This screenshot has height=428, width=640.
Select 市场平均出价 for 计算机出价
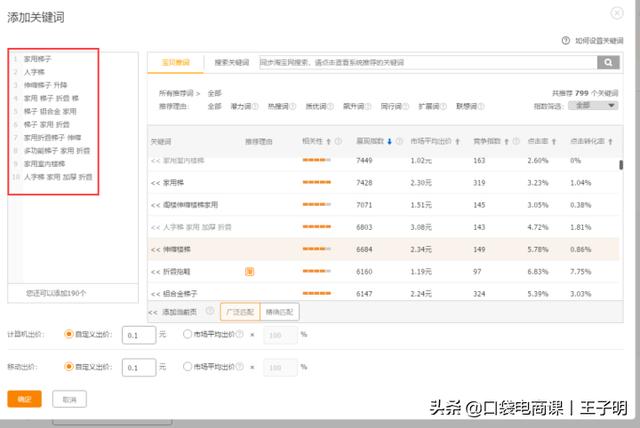pyautogui.click(x=188, y=335)
